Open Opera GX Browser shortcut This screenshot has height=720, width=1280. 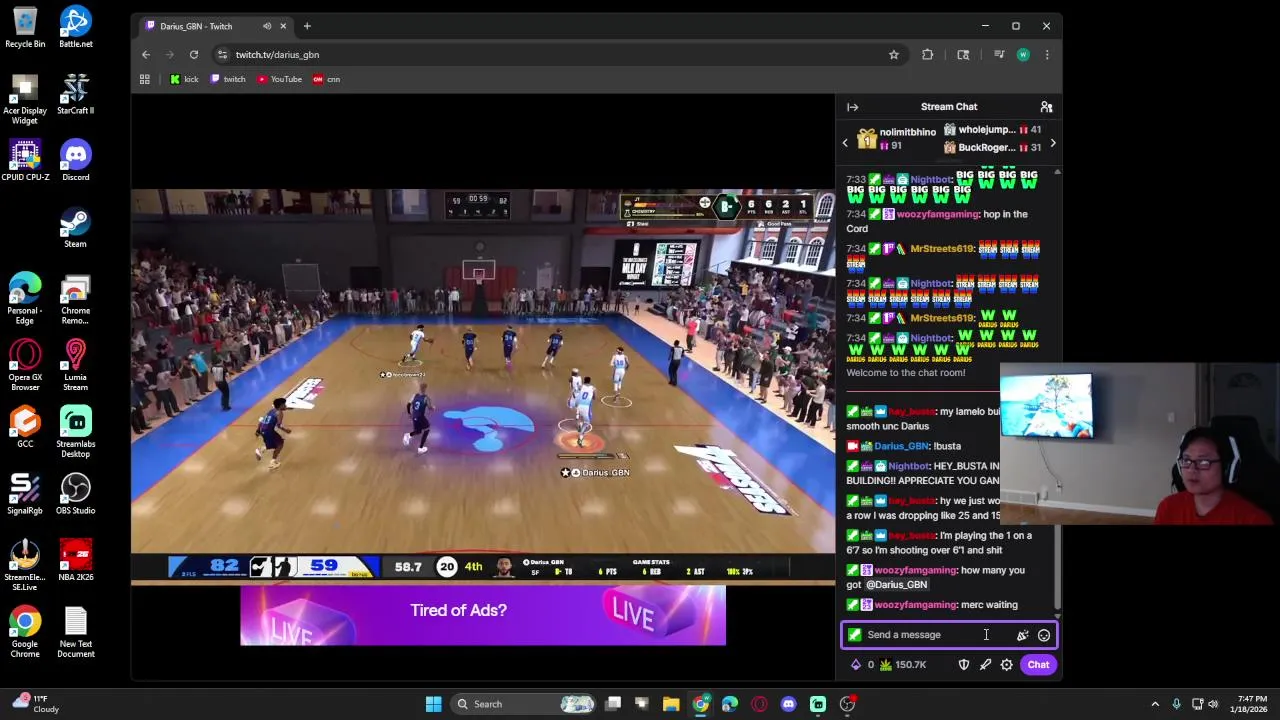coord(25,365)
